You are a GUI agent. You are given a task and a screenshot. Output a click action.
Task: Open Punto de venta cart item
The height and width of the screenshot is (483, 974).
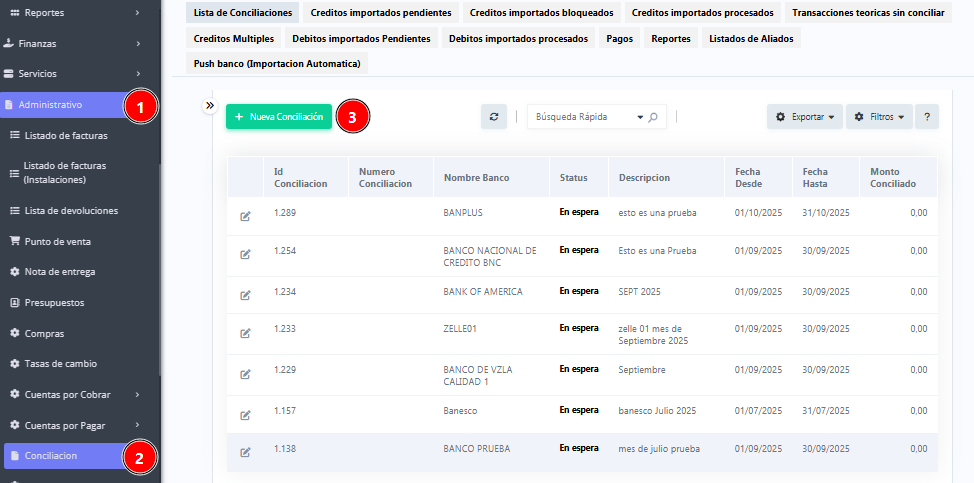click(59, 241)
